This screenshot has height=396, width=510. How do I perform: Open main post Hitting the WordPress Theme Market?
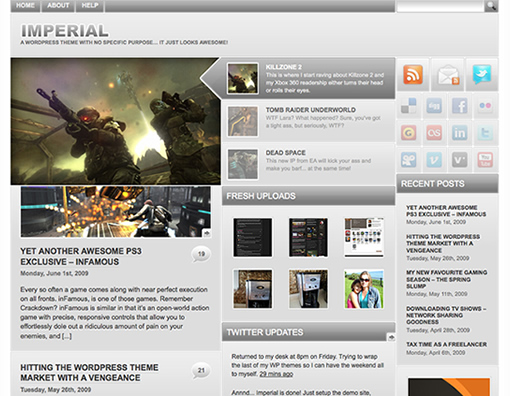89,372
